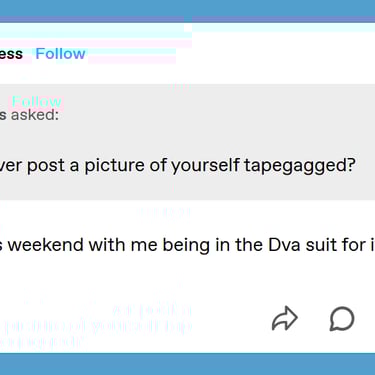The width and height of the screenshot is (375, 375).
Task: Open the blog name ending in "ess"
Action: click(11, 54)
